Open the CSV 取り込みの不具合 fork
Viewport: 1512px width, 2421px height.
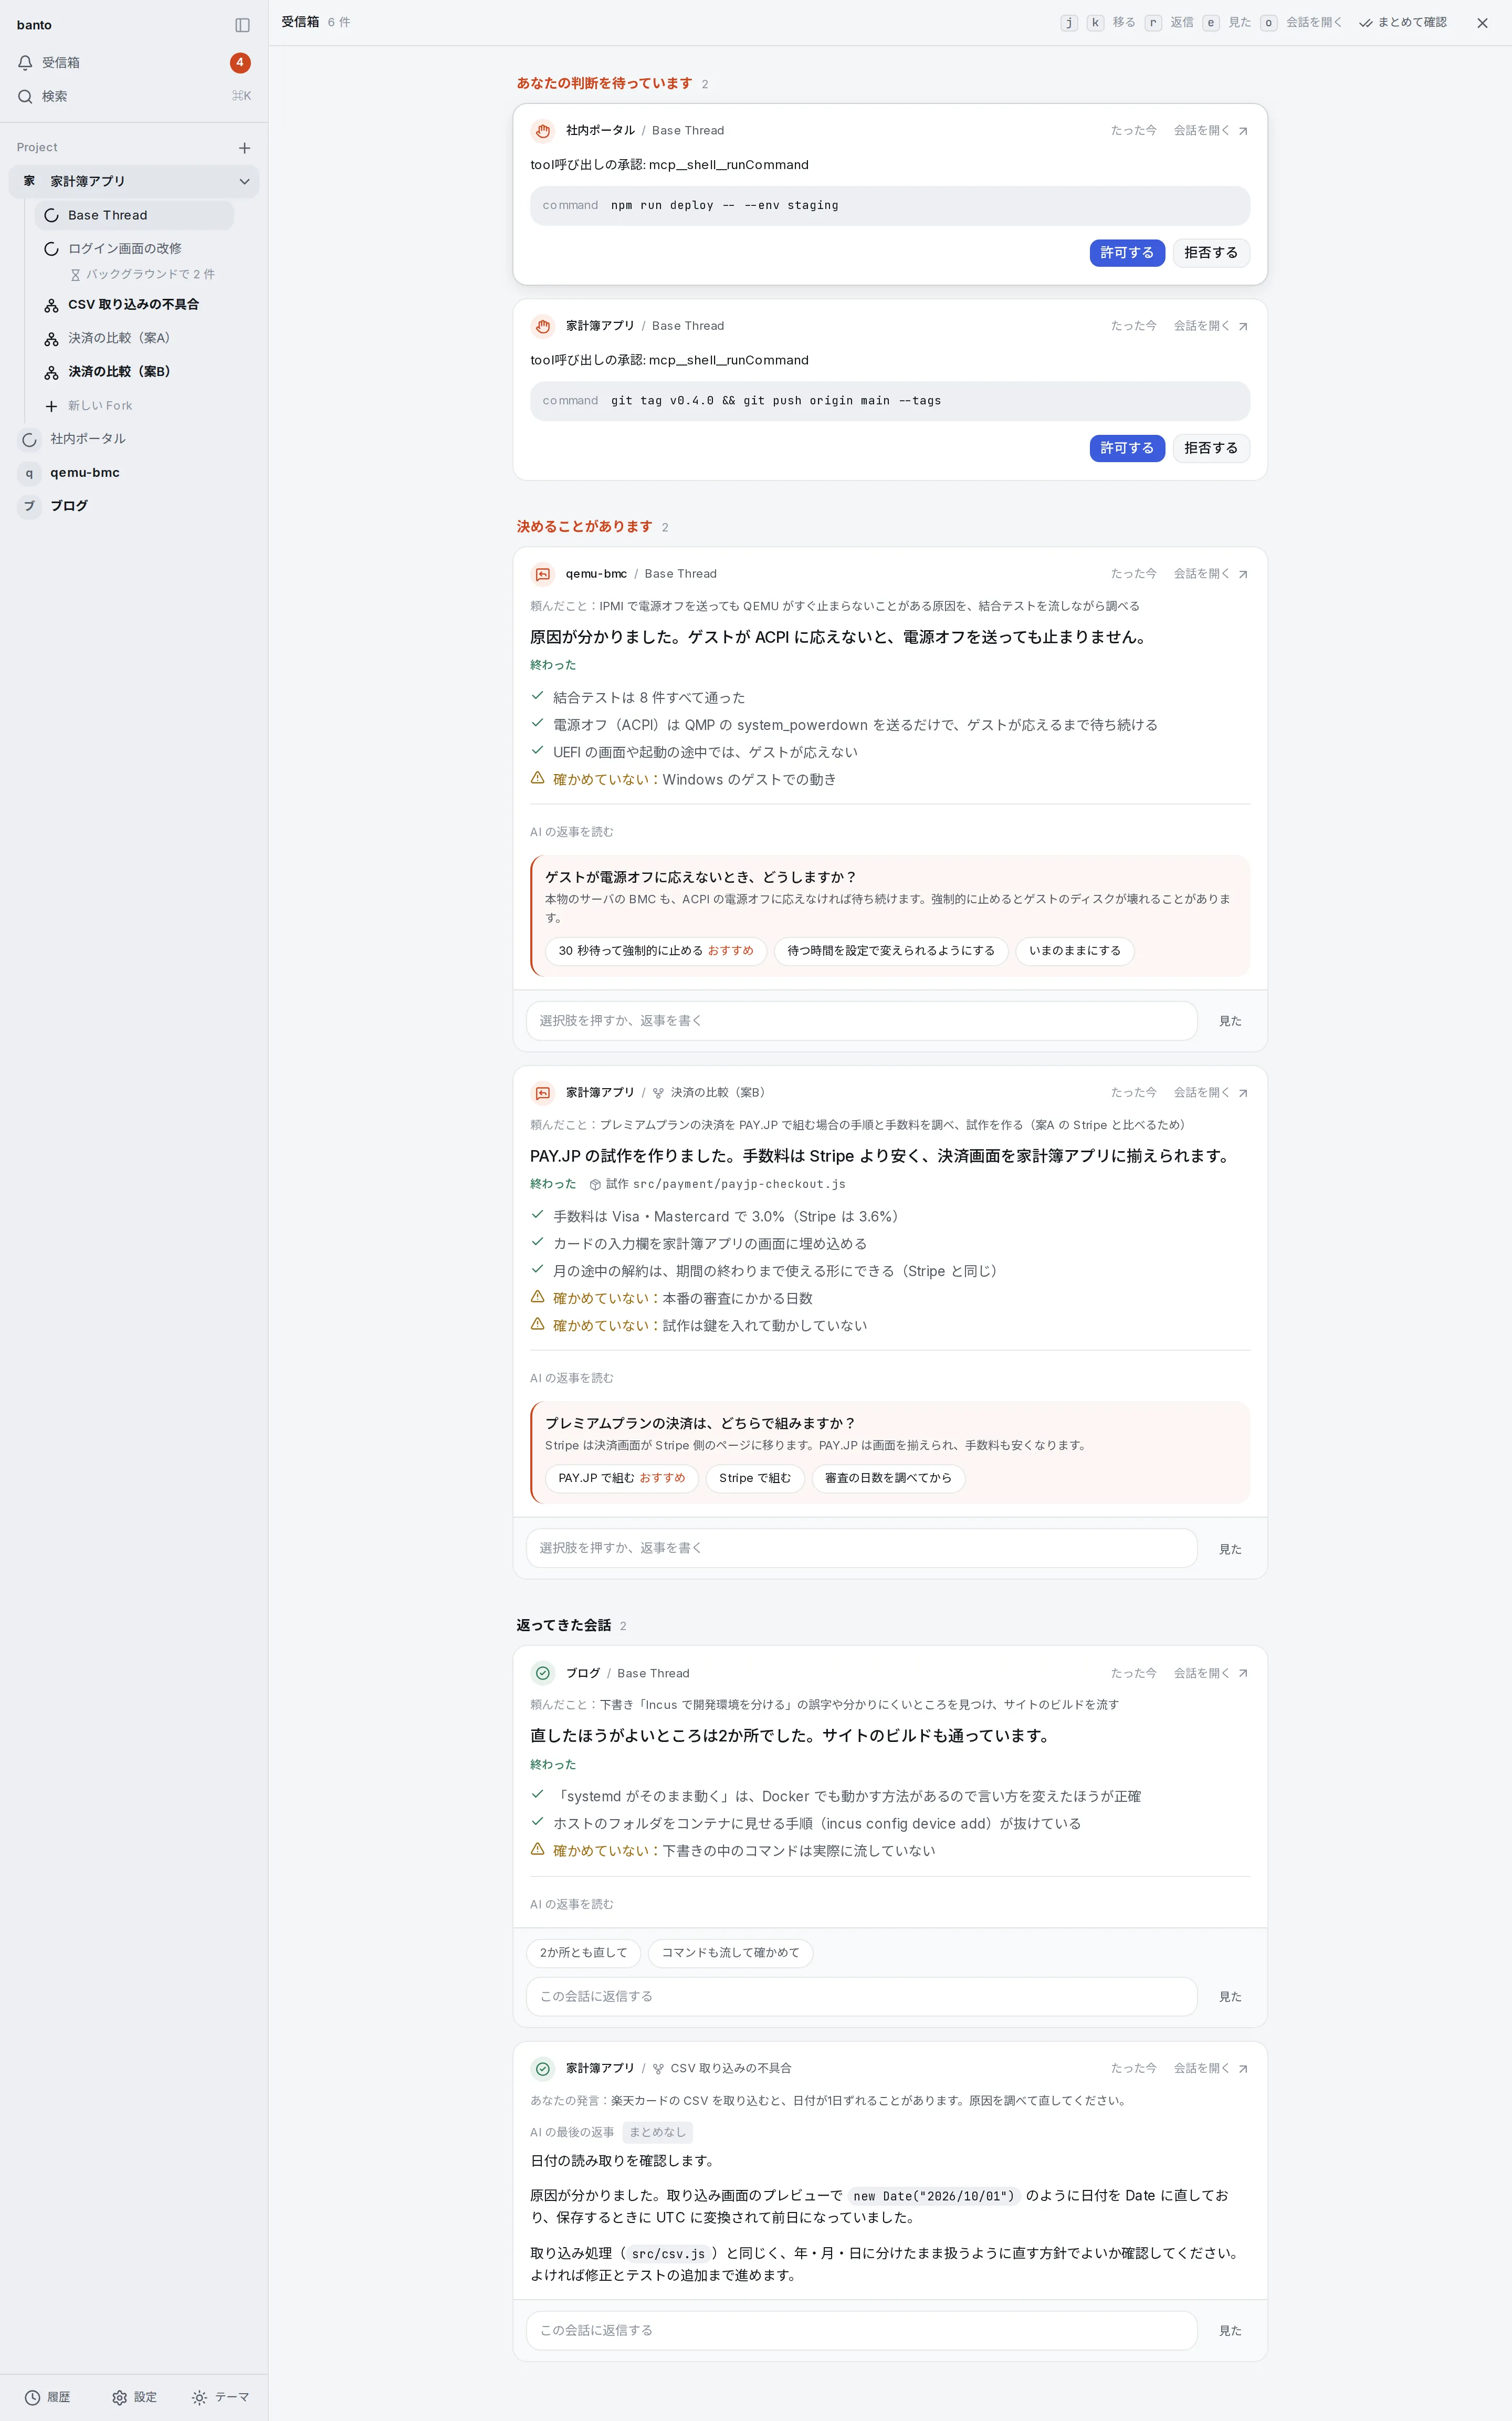pos(134,305)
